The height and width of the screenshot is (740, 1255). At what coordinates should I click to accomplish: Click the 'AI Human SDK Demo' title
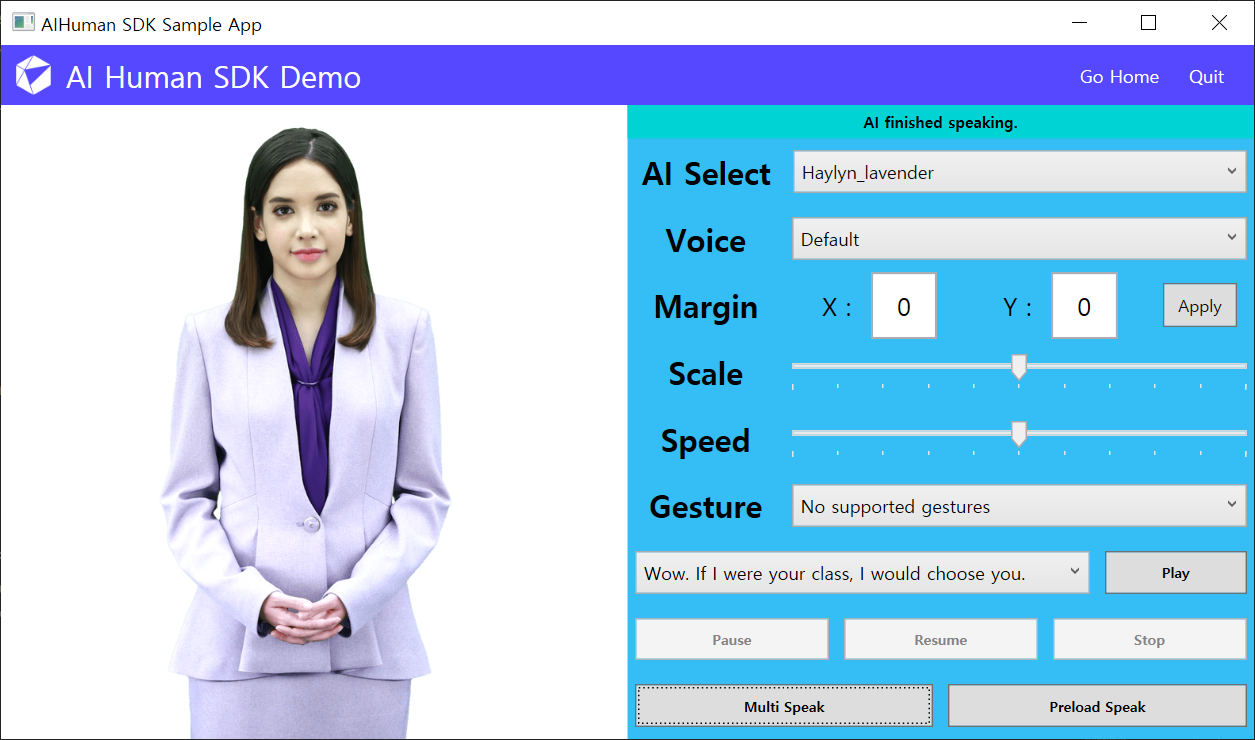tap(213, 77)
